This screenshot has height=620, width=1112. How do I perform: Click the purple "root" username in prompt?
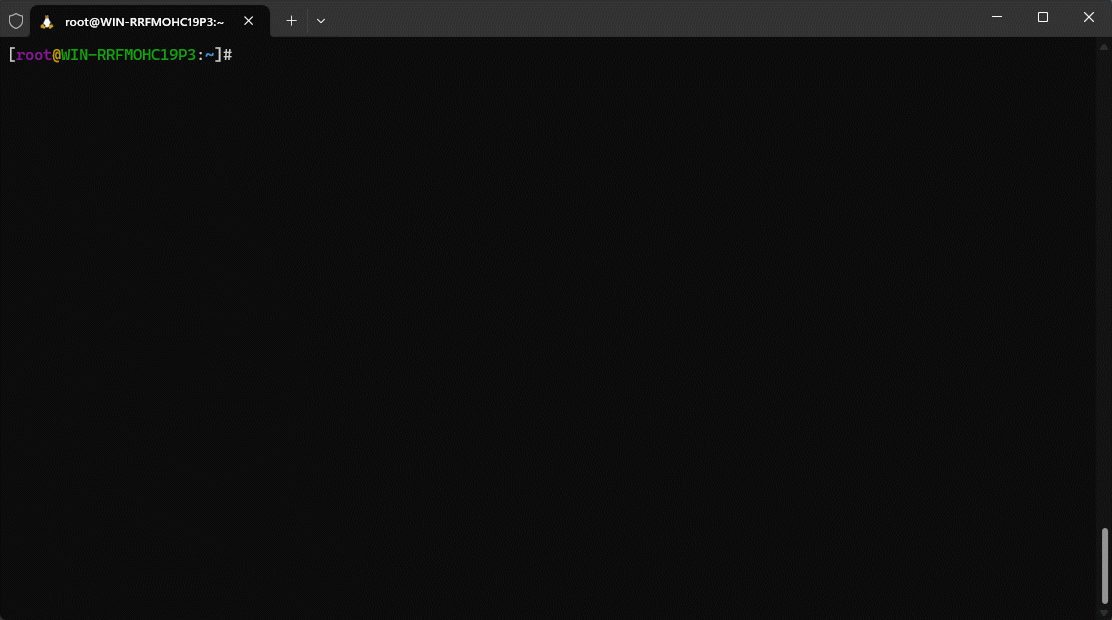(34, 55)
